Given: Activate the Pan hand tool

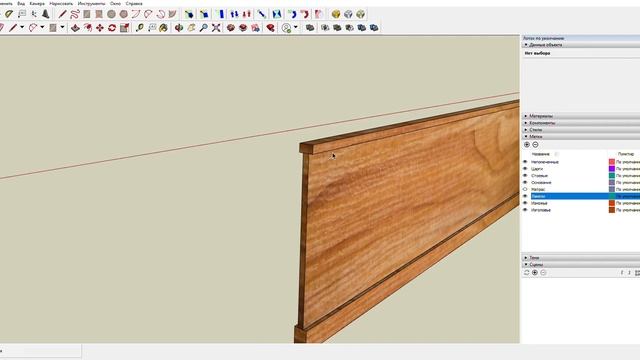Looking at the screenshot, I should tap(191, 28).
